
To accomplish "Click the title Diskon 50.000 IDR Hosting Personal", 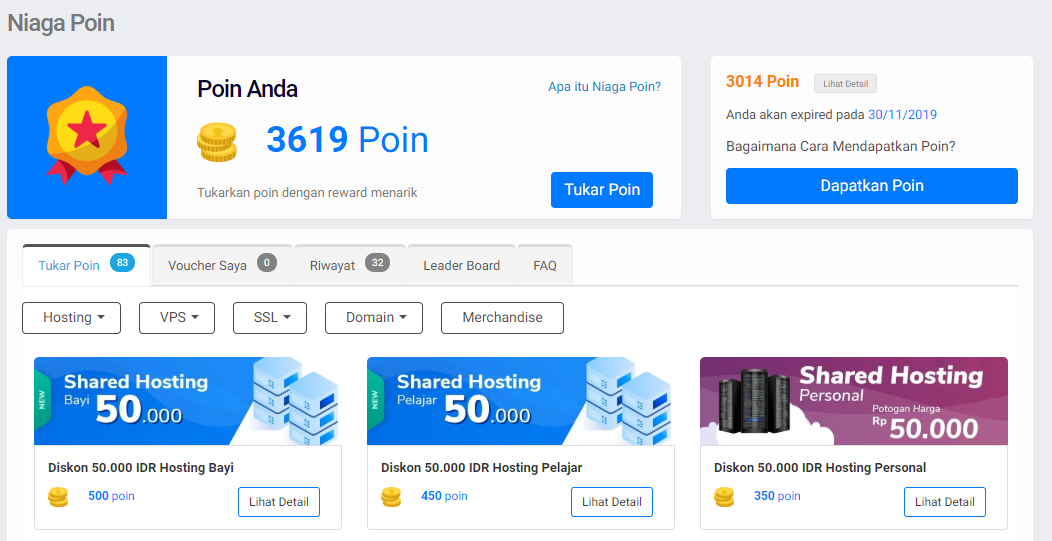I will pos(820,468).
